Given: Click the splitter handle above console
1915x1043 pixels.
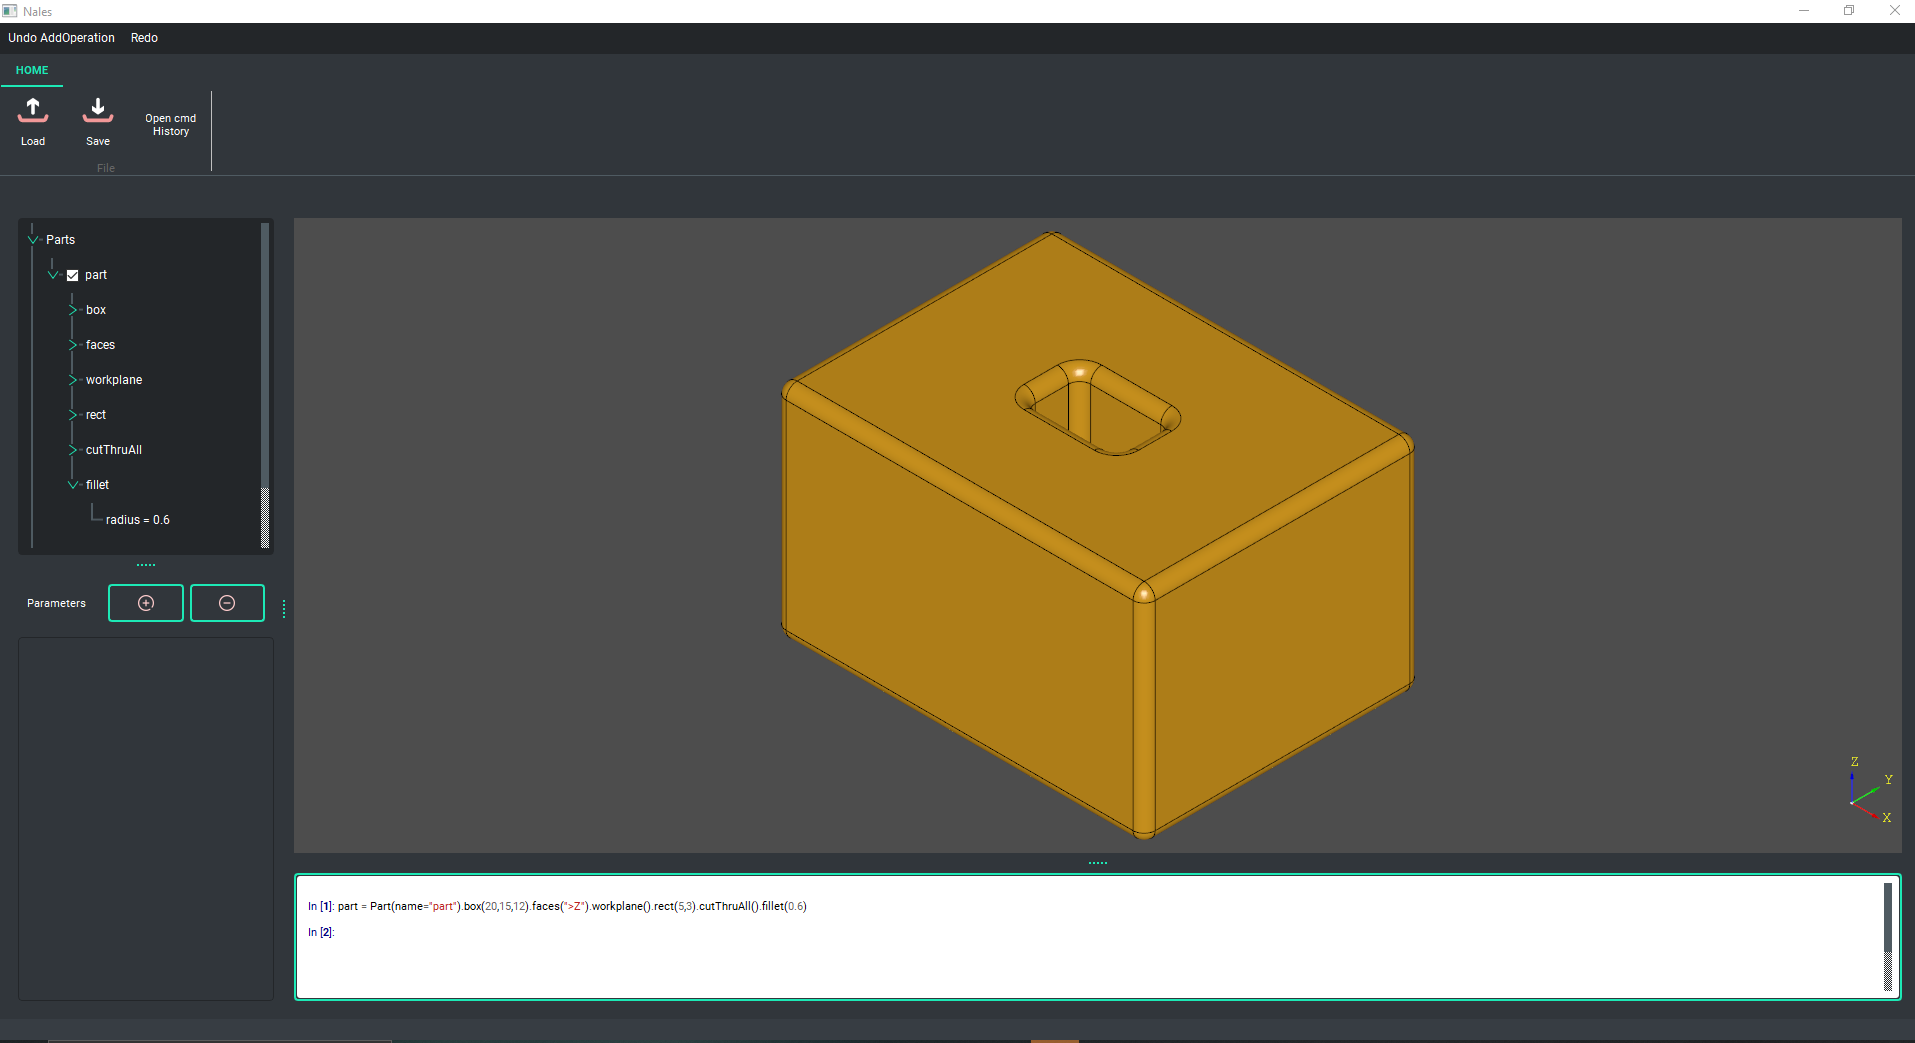Looking at the screenshot, I should point(1098,862).
